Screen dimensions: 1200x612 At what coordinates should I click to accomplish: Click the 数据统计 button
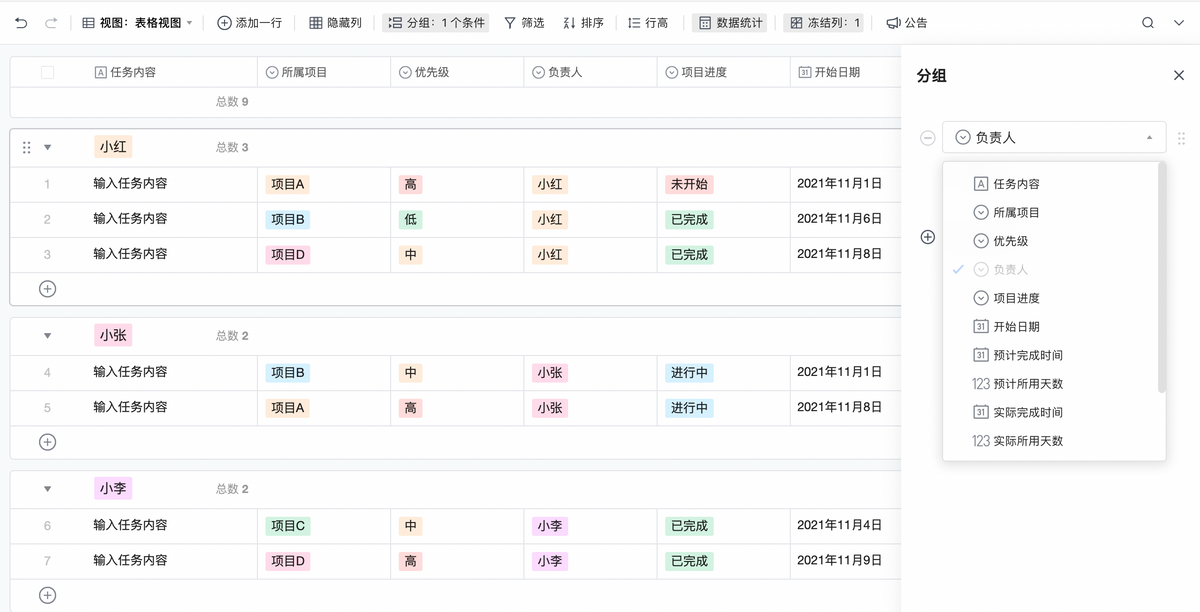[729, 22]
